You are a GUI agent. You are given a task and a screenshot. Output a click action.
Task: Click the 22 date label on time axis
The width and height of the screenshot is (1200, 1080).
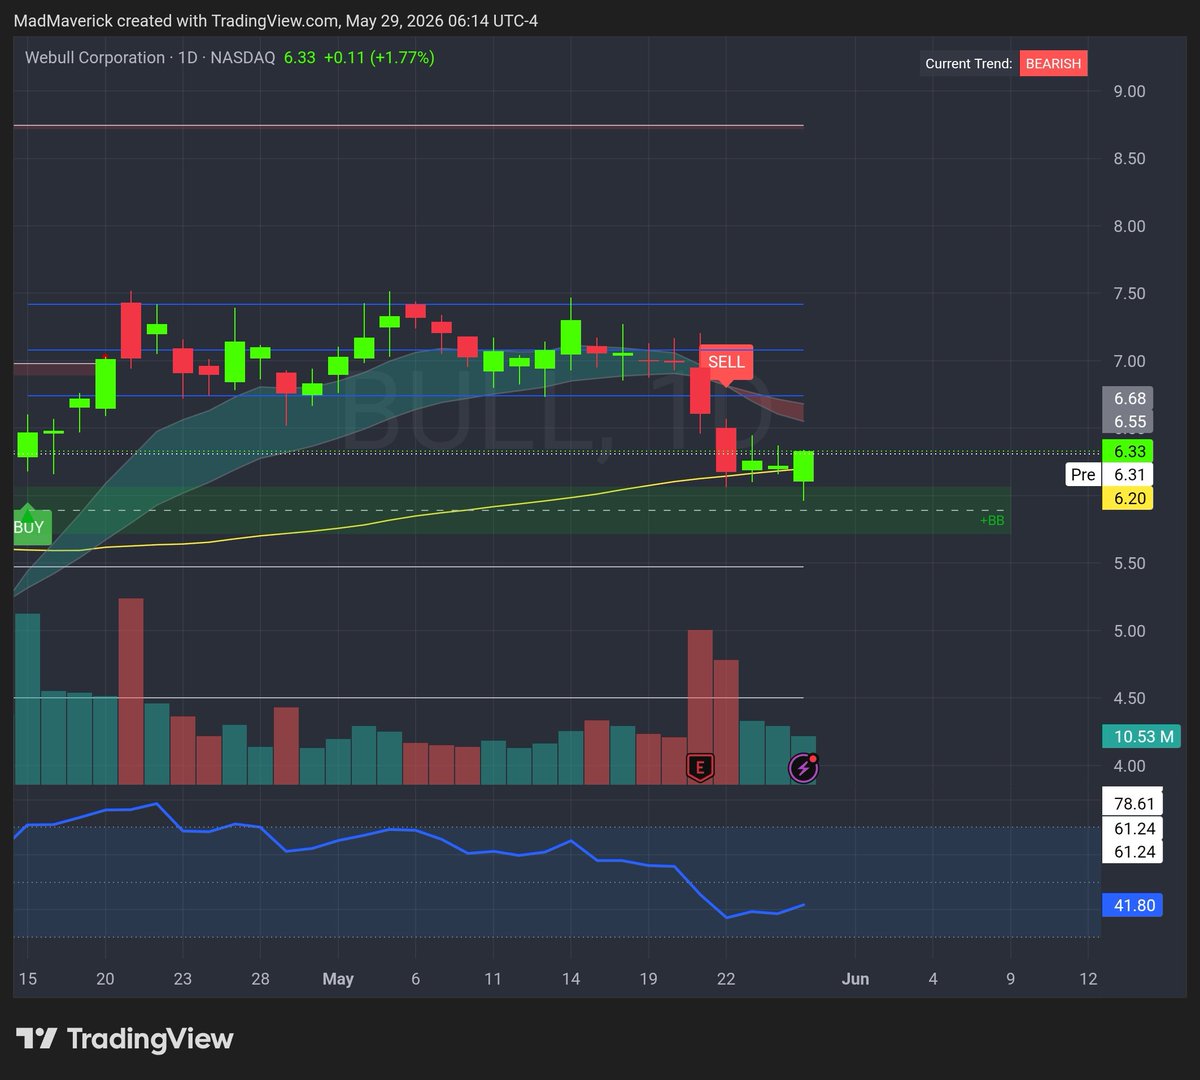click(726, 979)
